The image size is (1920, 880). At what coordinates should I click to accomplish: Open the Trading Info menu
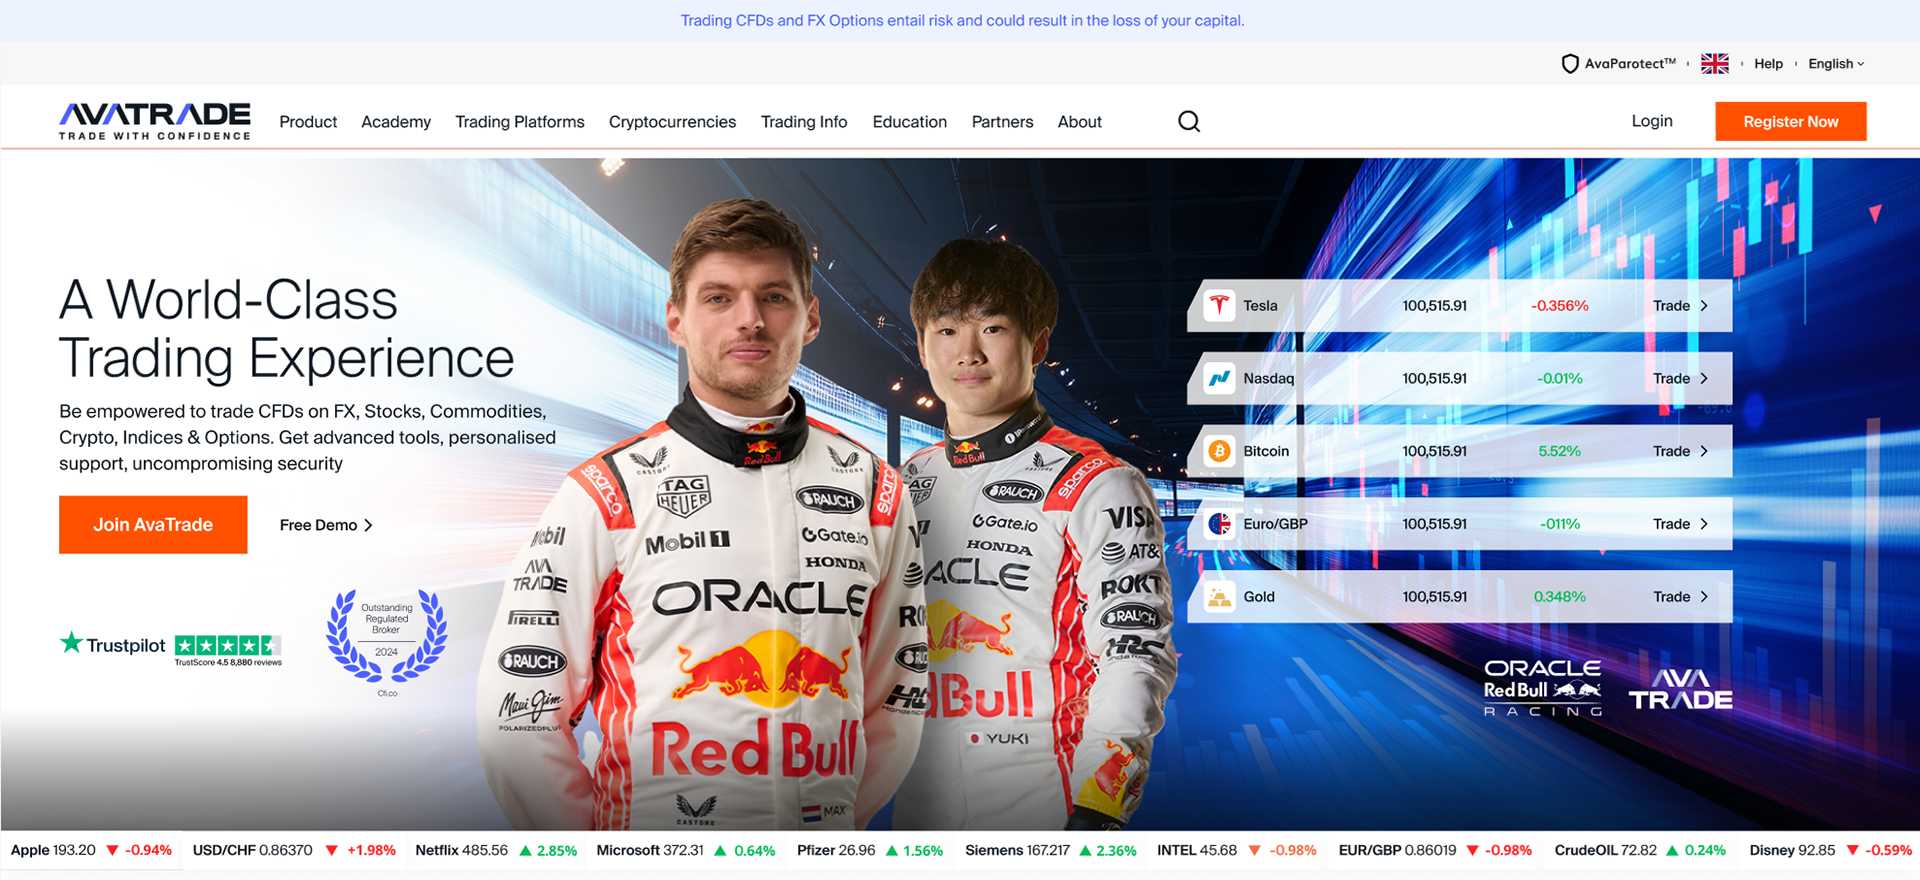804,121
